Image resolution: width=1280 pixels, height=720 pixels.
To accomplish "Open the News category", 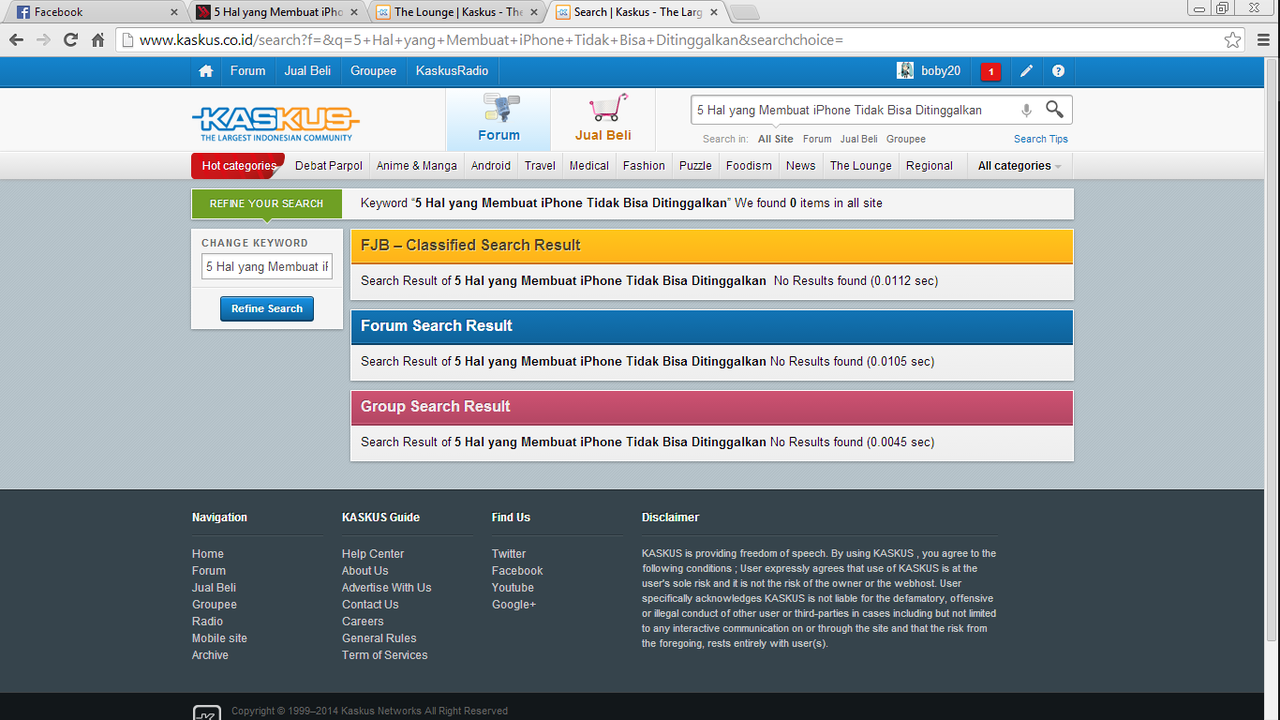I will click(x=801, y=166).
